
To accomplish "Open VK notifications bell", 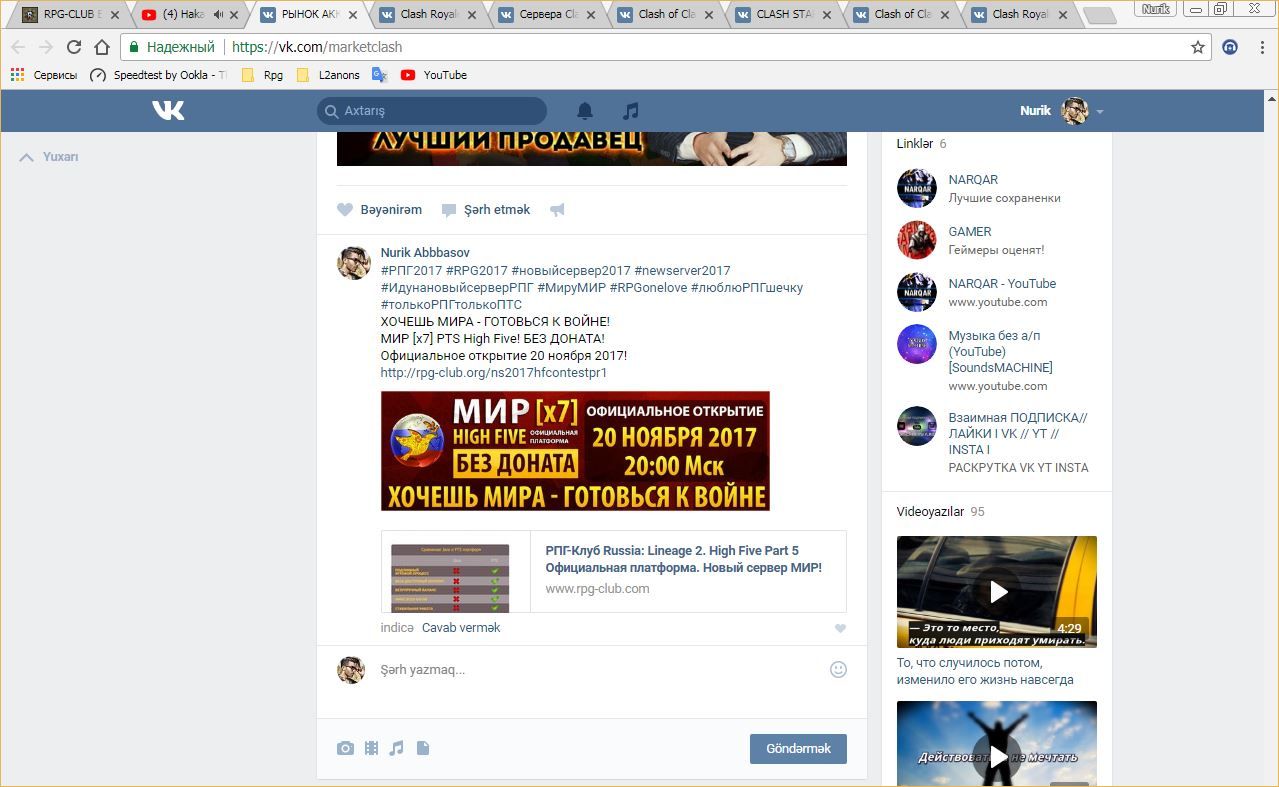I will (x=585, y=110).
